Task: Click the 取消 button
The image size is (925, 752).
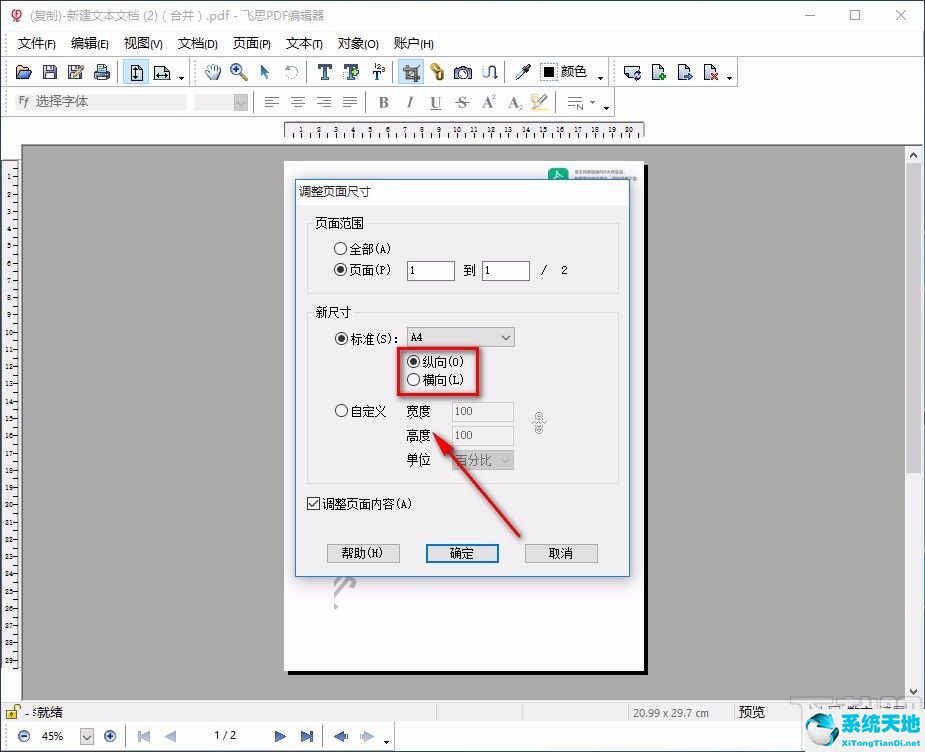Action: (x=561, y=553)
